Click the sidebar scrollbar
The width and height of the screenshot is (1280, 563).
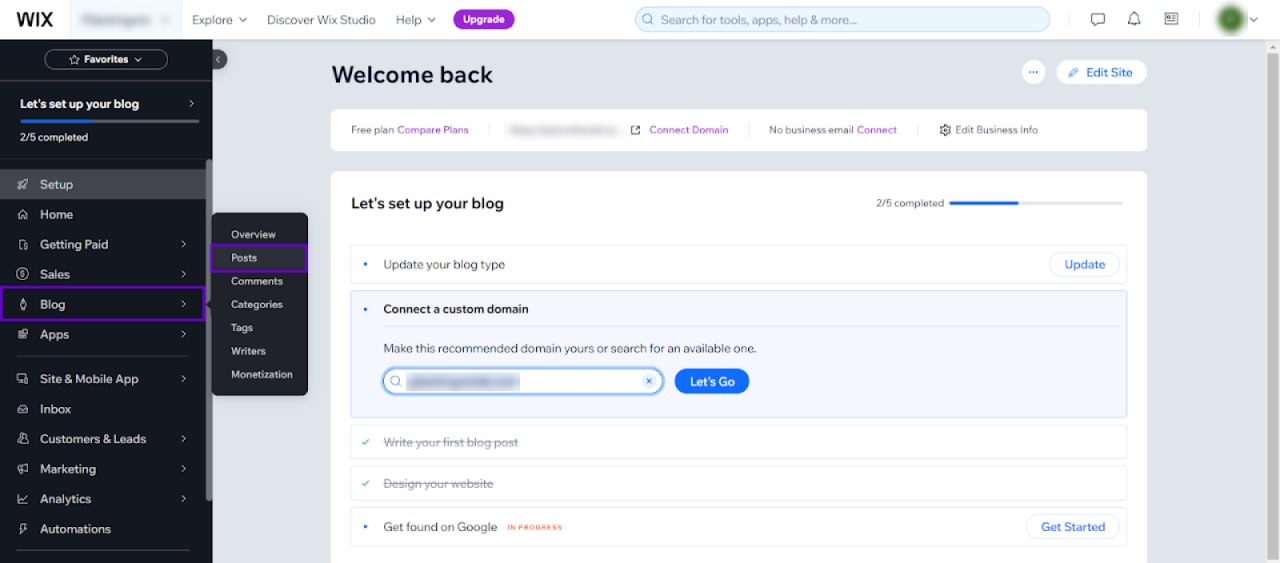(x=209, y=330)
